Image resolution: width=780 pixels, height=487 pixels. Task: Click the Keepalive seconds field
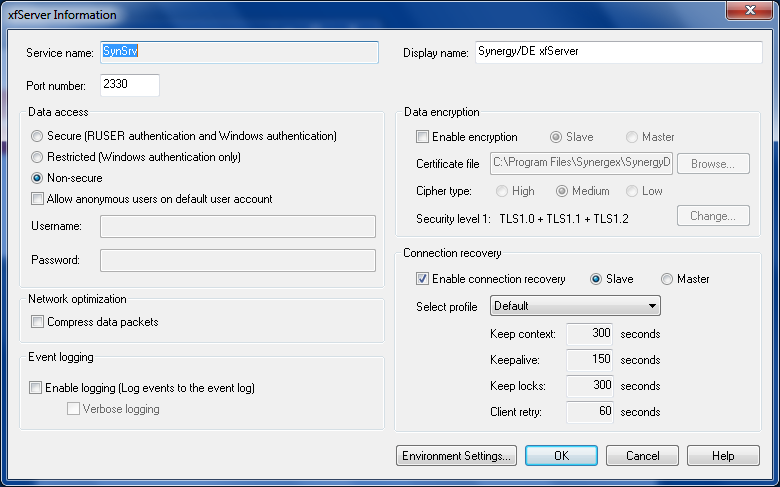(x=589, y=360)
